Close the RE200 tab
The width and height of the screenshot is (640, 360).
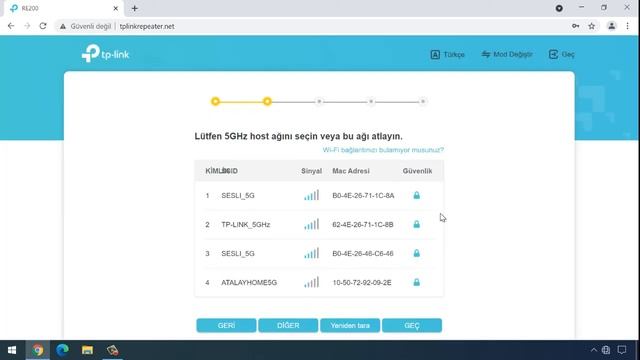point(116,8)
